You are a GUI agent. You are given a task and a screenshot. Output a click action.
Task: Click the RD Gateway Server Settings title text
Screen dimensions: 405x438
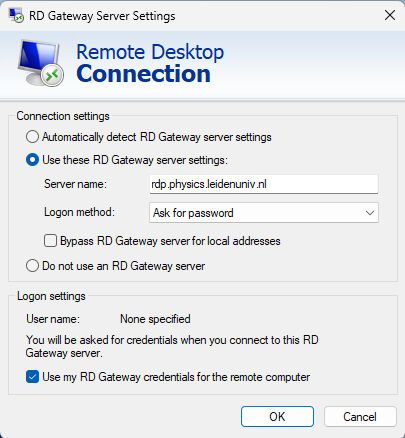coord(102,16)
